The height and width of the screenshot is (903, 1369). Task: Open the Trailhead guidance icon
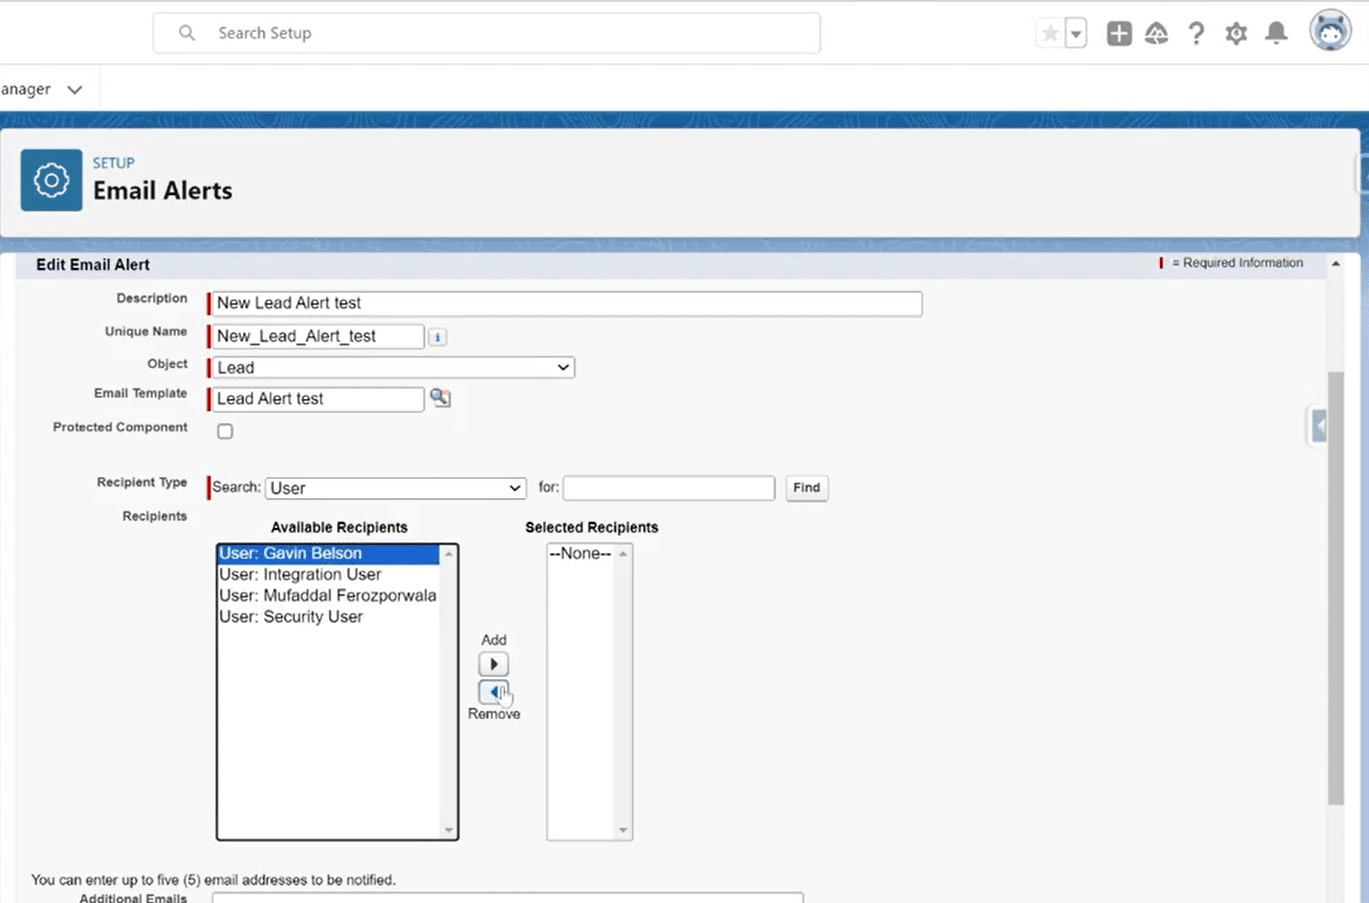pos(1156,33)
